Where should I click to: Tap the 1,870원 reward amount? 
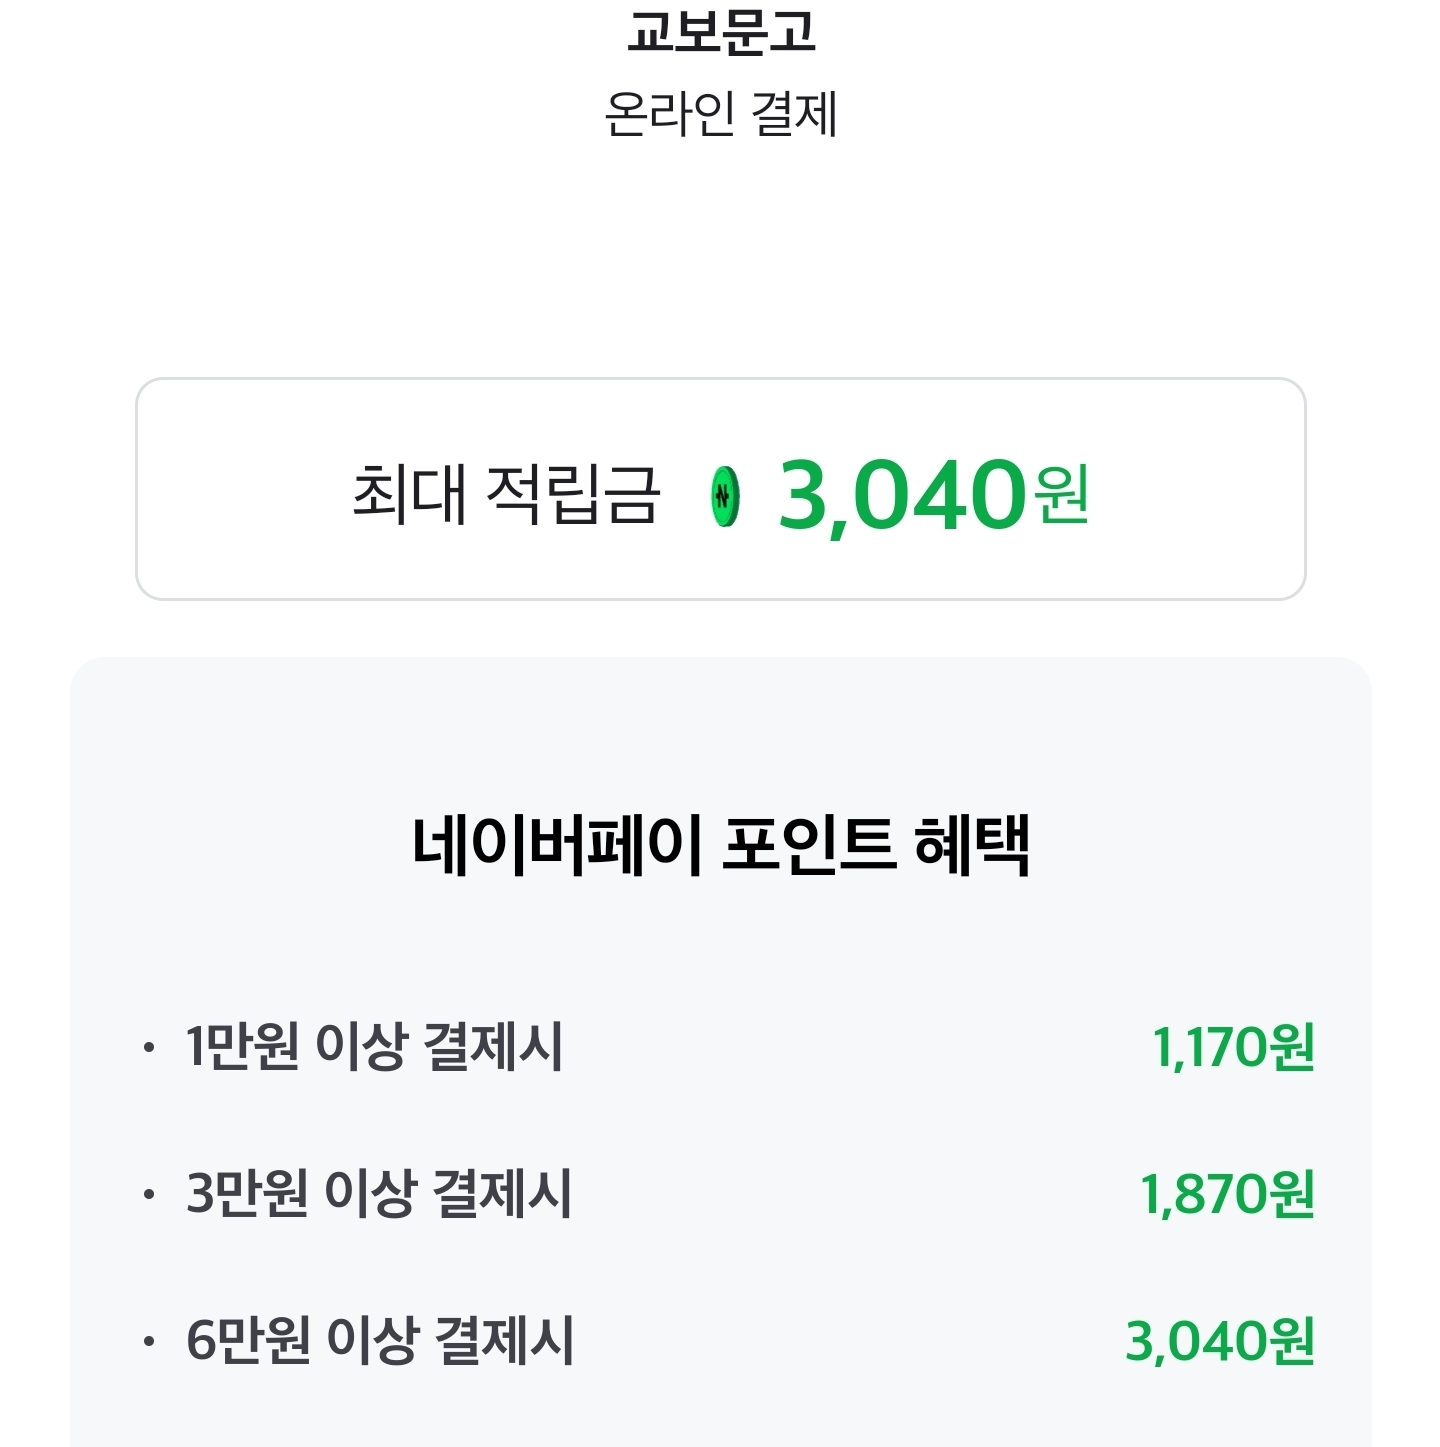(x=1227, y=1195)
